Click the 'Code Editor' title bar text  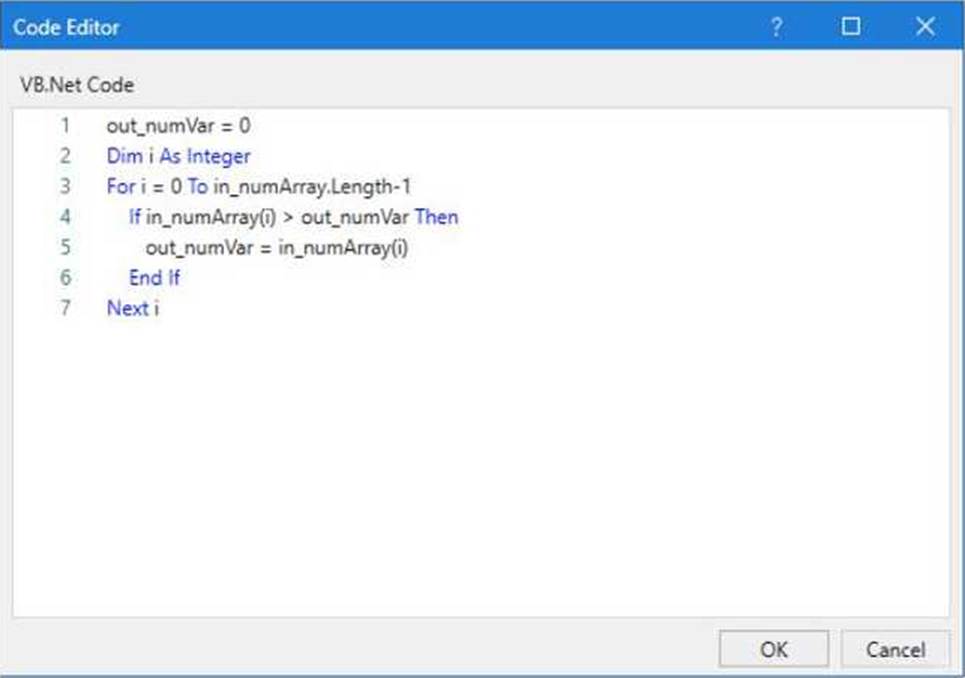pyautogui.click(x=66, y=27)
